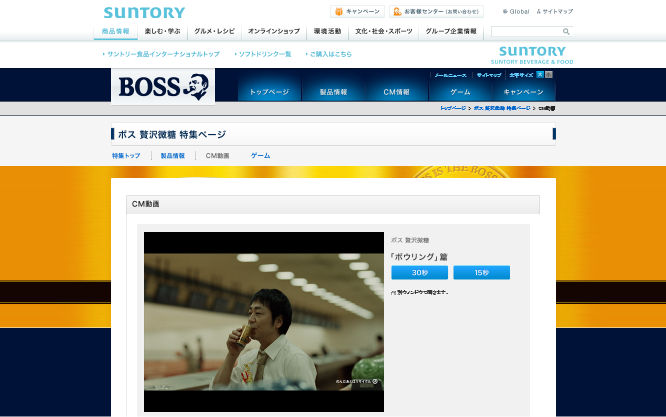Open キャンペーン tab in BOSS navigation

point(524,92)
